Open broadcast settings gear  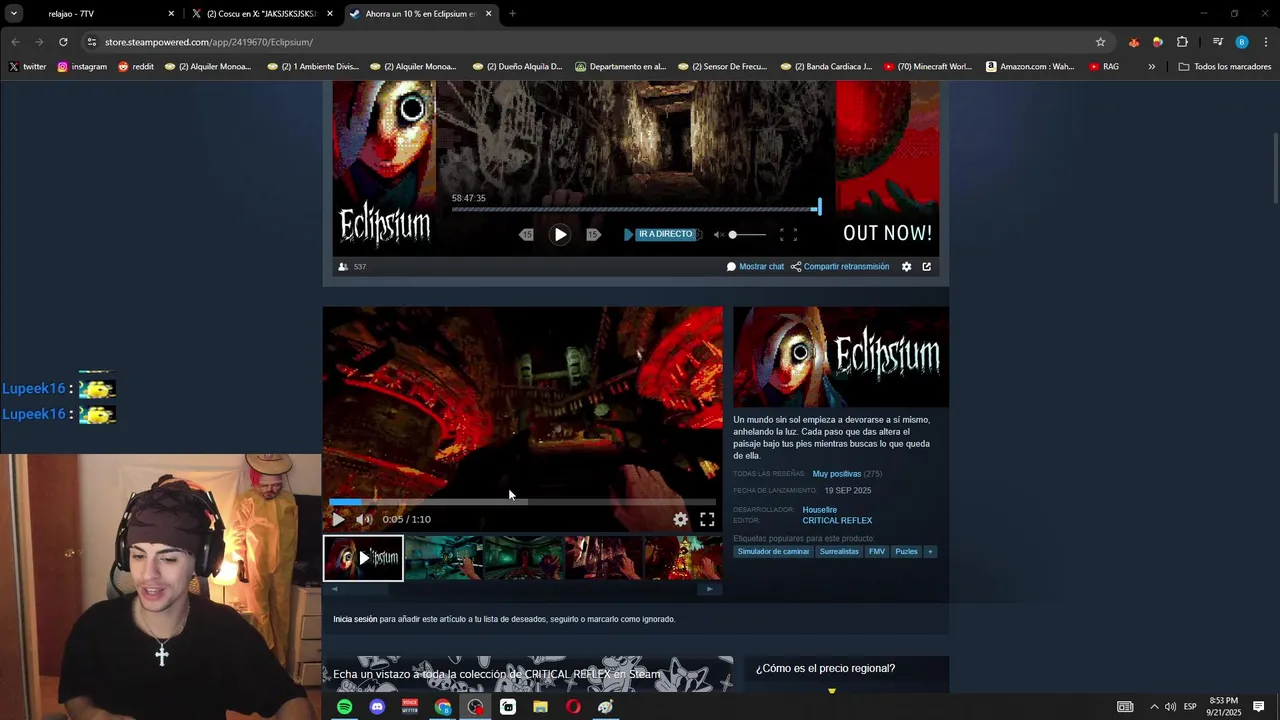pos(907,267)
